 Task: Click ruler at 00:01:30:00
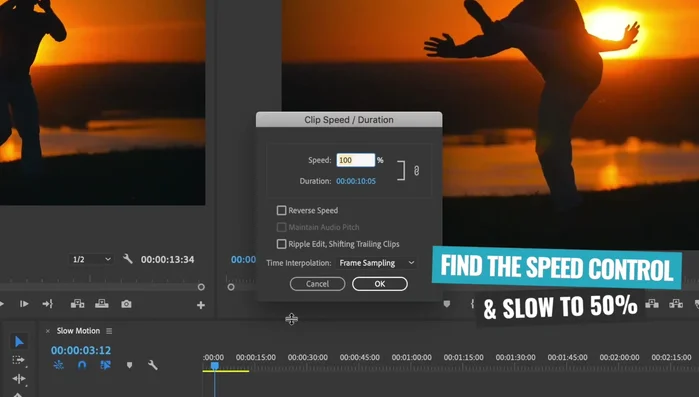(x=515, y=357)
